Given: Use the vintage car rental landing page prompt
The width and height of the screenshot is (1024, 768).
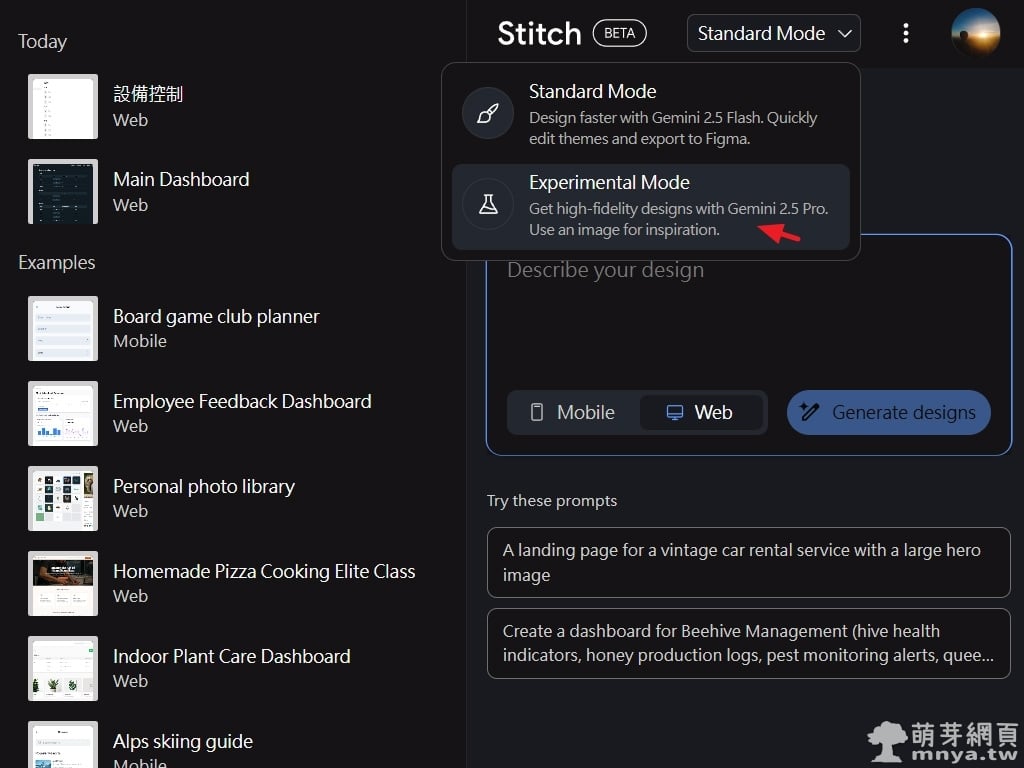Looking at the screenshot, I should click(748, 562).
